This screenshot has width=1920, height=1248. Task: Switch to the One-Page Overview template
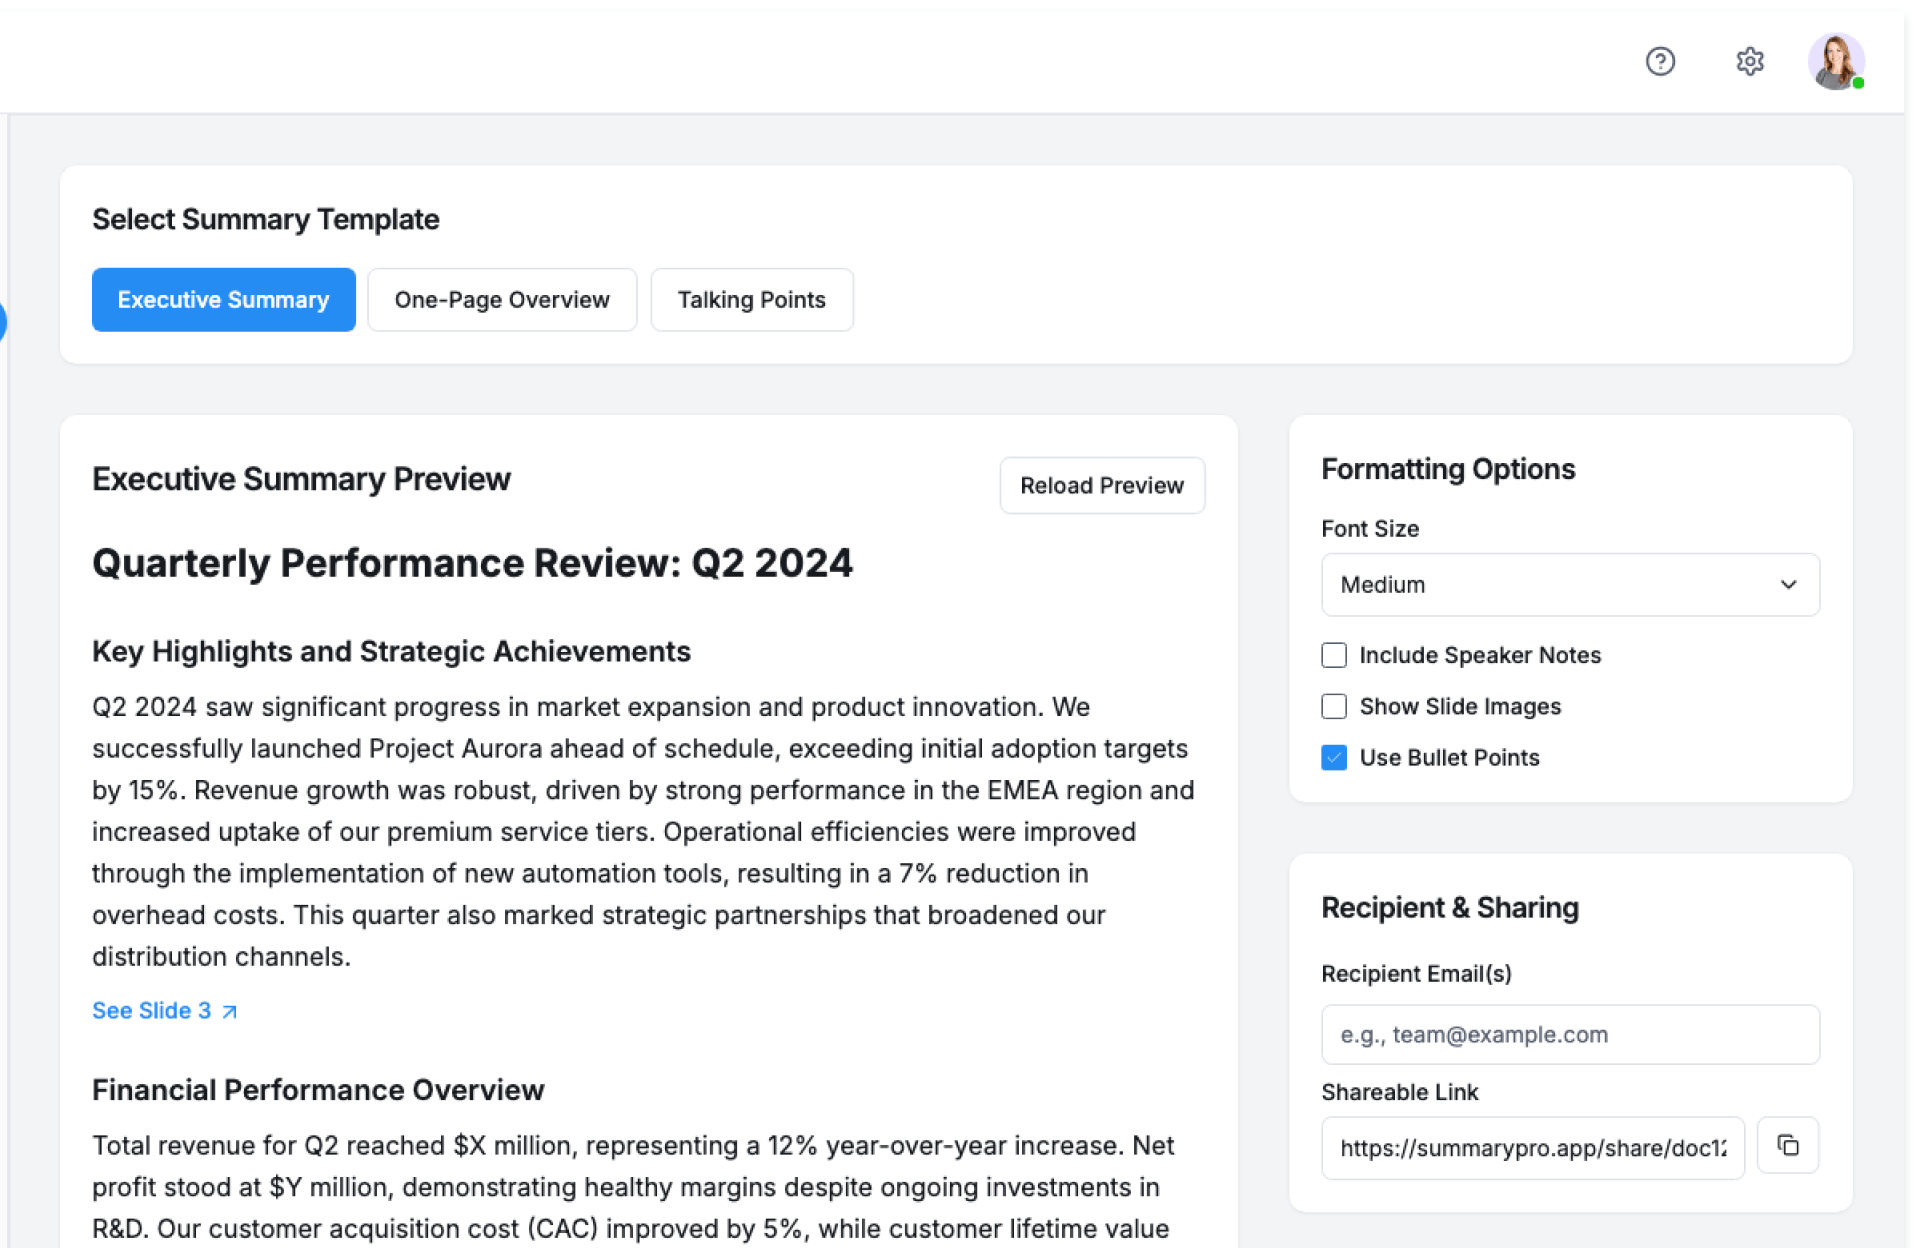click(501, 300)
